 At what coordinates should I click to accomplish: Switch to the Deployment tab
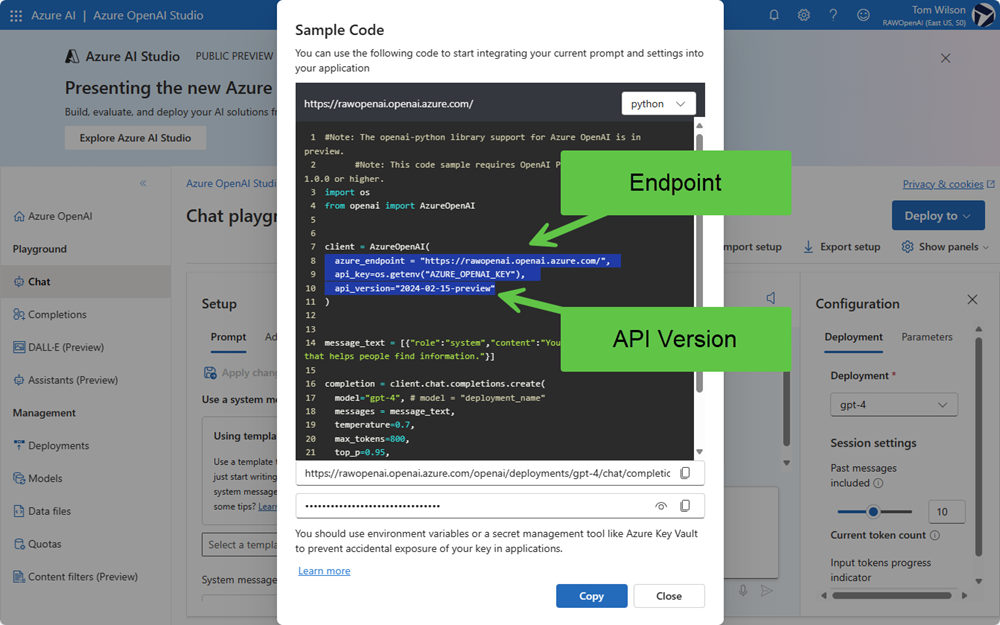tap(853, 337)
